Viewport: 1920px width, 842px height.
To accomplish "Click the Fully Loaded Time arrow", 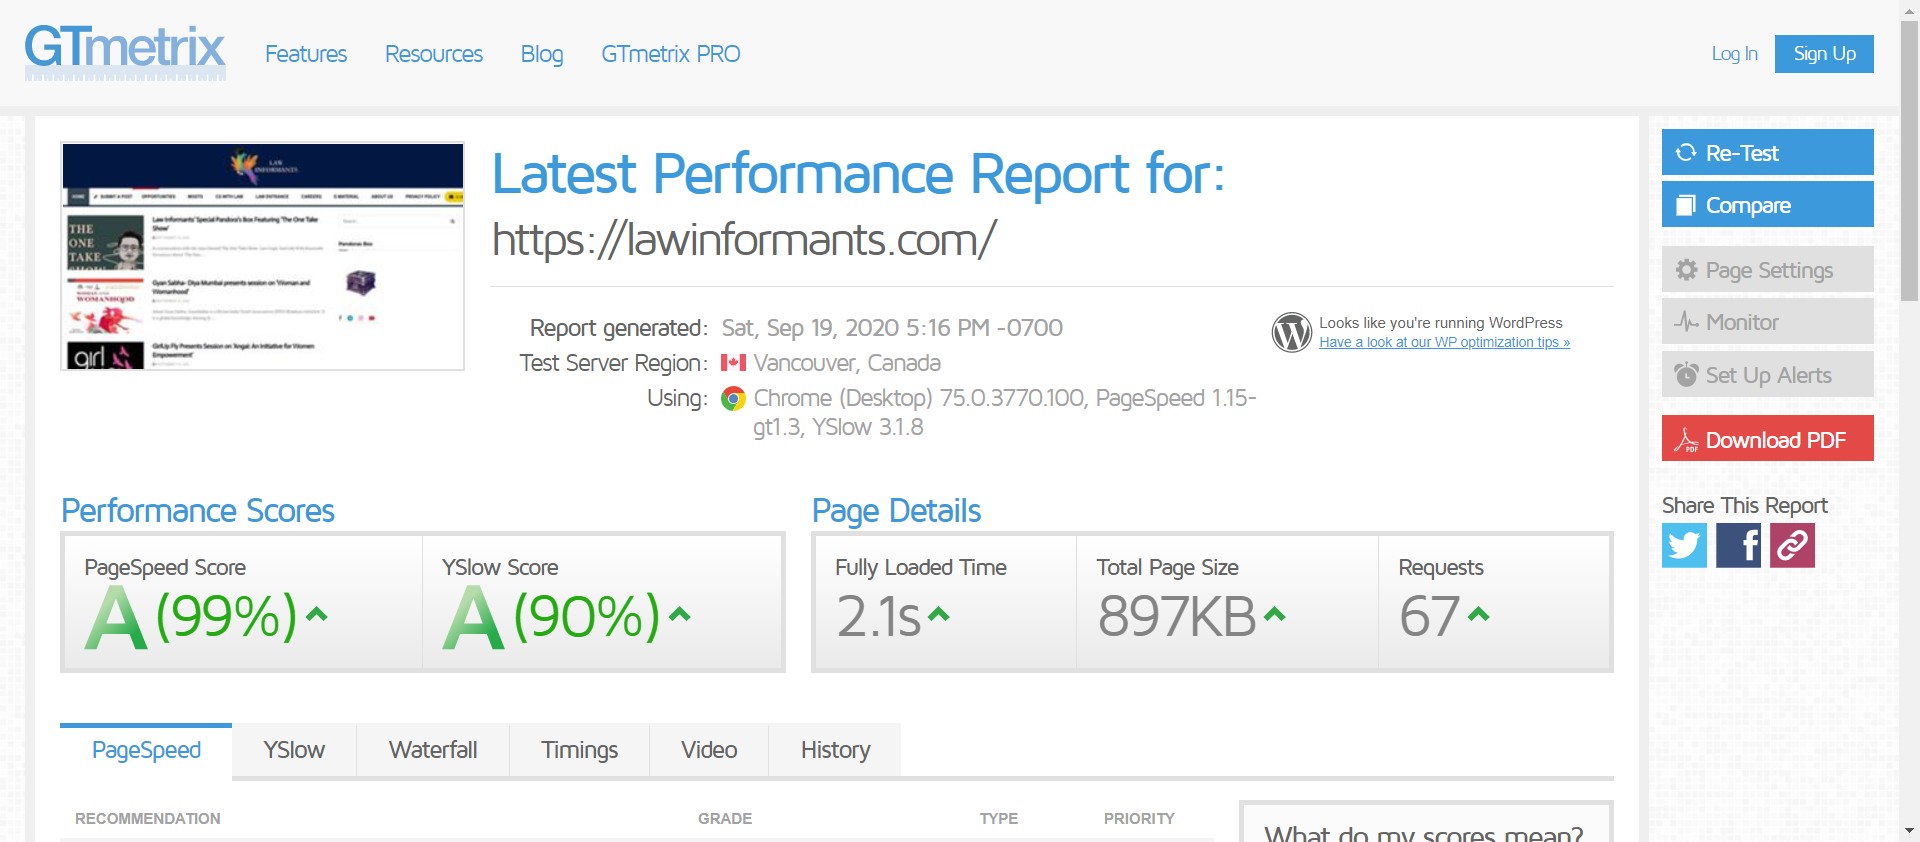I will (939, 615).
